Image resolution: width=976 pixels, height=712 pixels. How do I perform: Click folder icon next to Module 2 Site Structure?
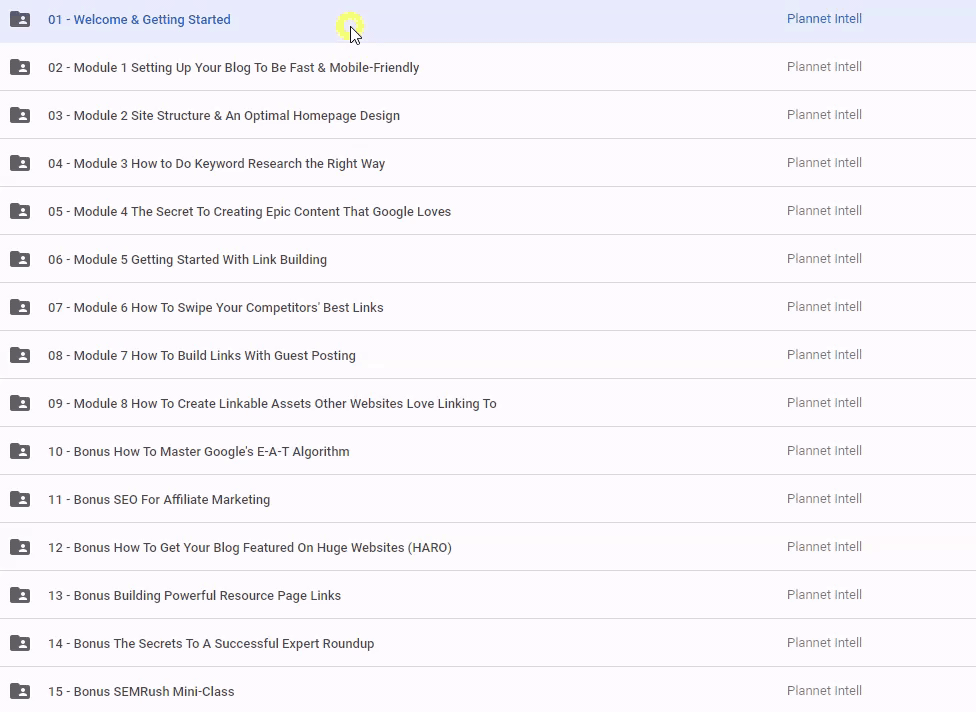pyautogui.click(x=20, y=115)
